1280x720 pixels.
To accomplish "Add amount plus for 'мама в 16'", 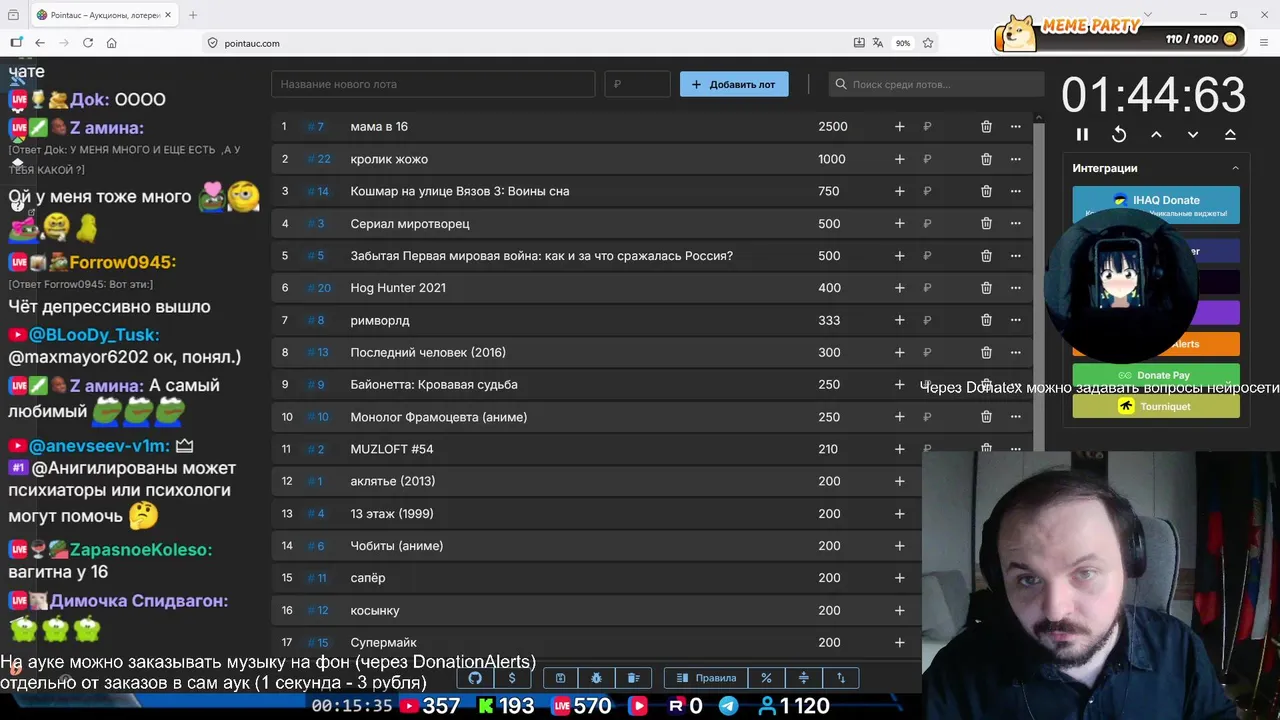I will pyautogui.click(x=899, y=127).
